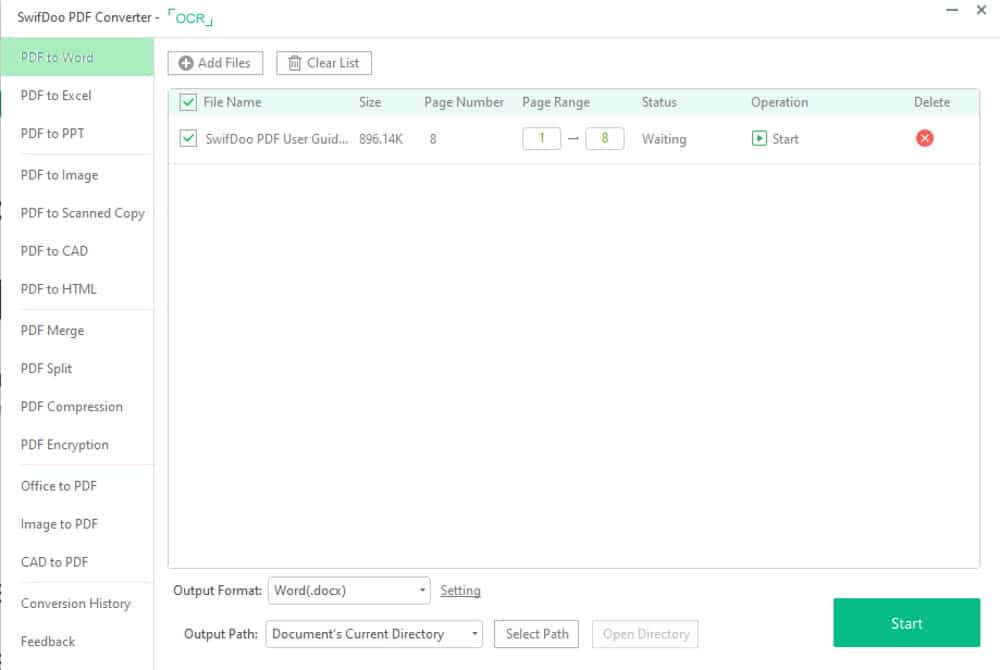The width and height of the screenshot is (1000, 670).
Task: Open the OCR feature next to the title
Action: pyautogui.click(x=189, y=17)
